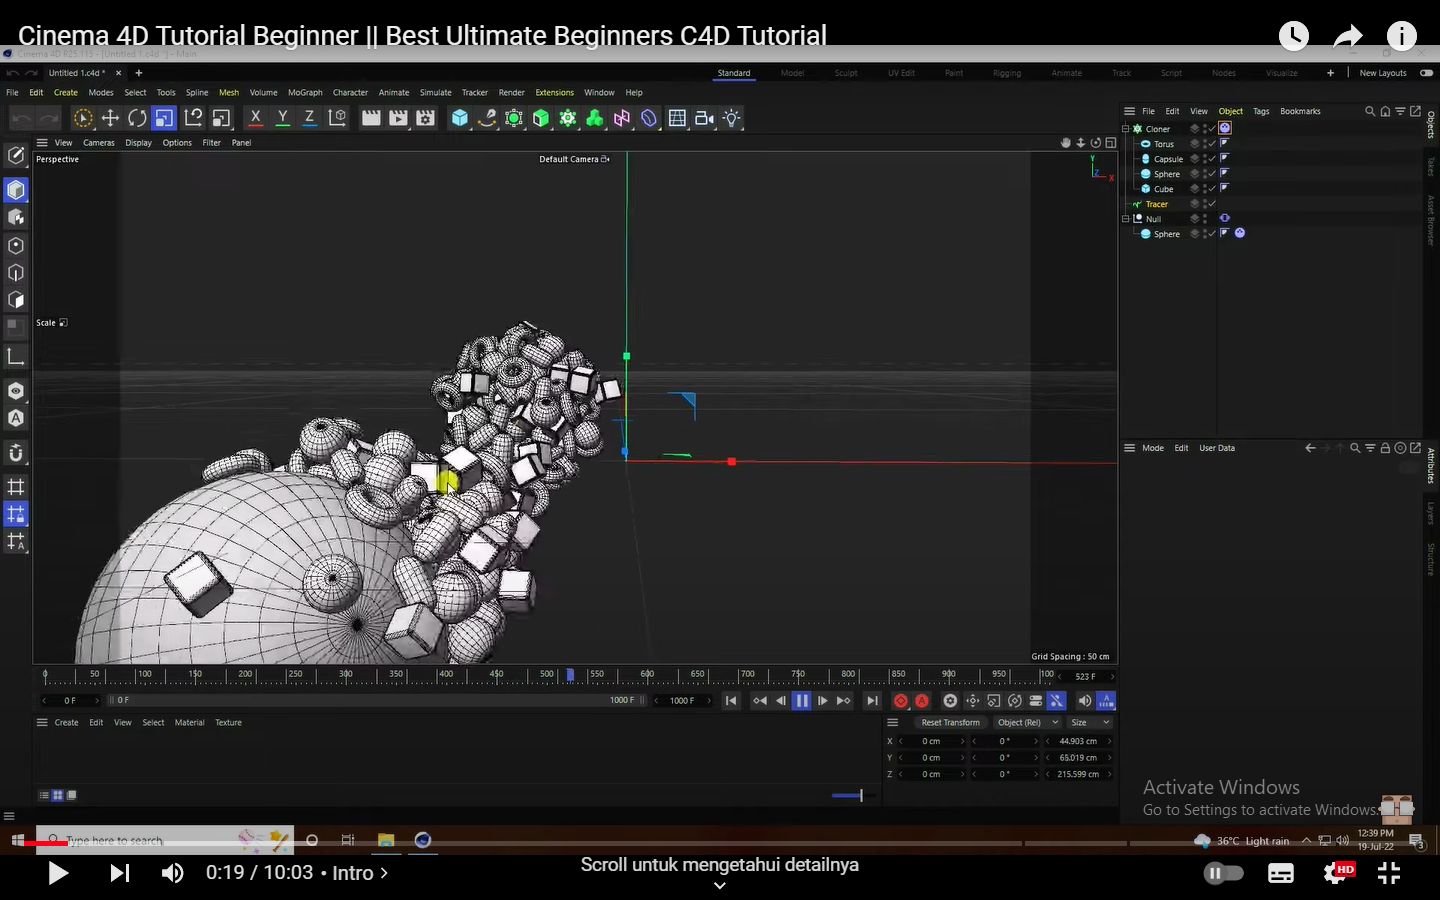Click the YouTube Watch Later clock icon
The height and width of the screenshot is (900, 1440).
(x=1294, y=36)
